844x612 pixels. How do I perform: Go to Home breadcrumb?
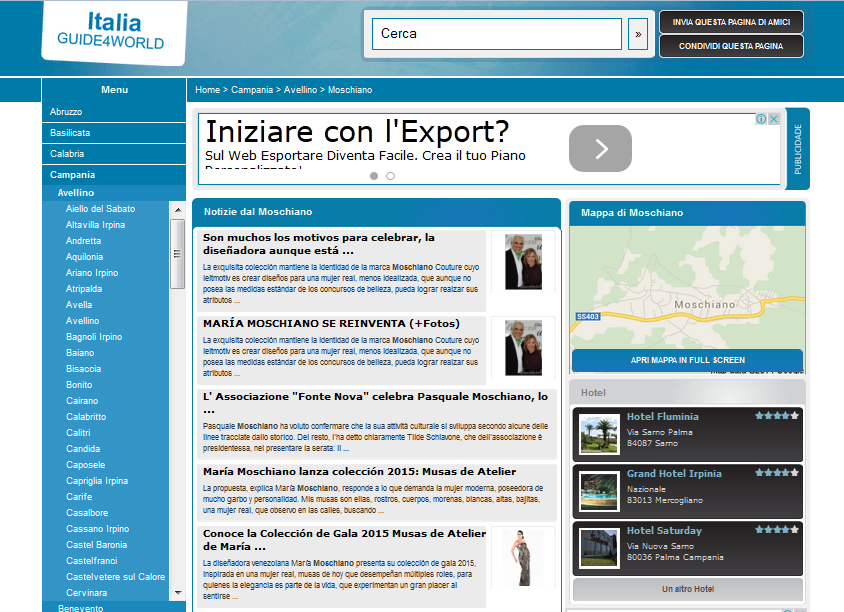coord(208,90)
